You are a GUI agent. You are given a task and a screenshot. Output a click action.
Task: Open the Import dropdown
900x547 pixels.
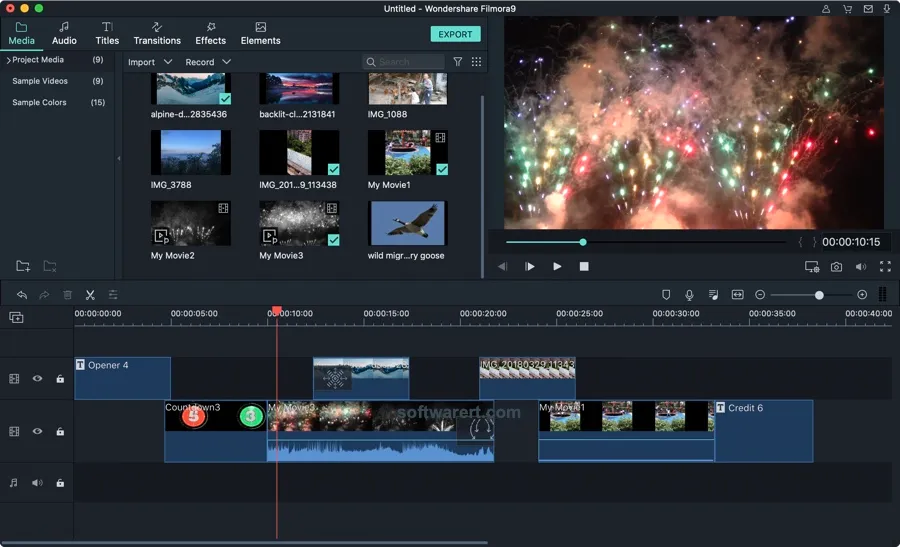[150, 62]
